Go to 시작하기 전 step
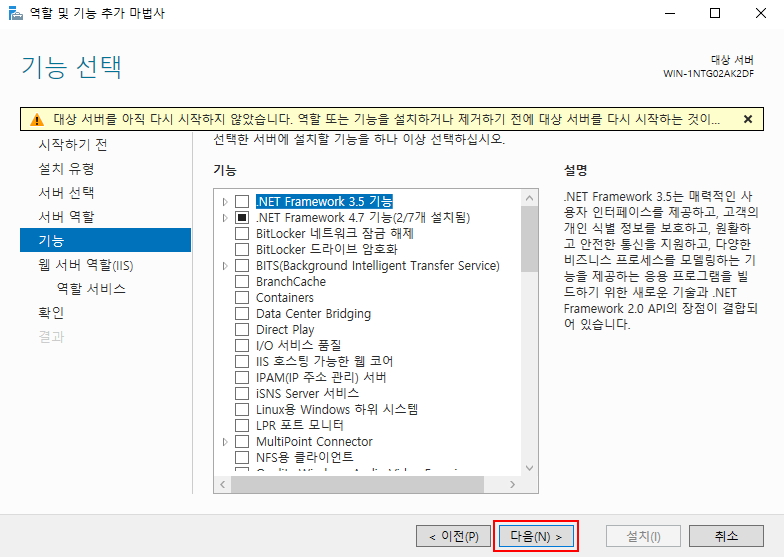784x557 pixels. (73, 144)
